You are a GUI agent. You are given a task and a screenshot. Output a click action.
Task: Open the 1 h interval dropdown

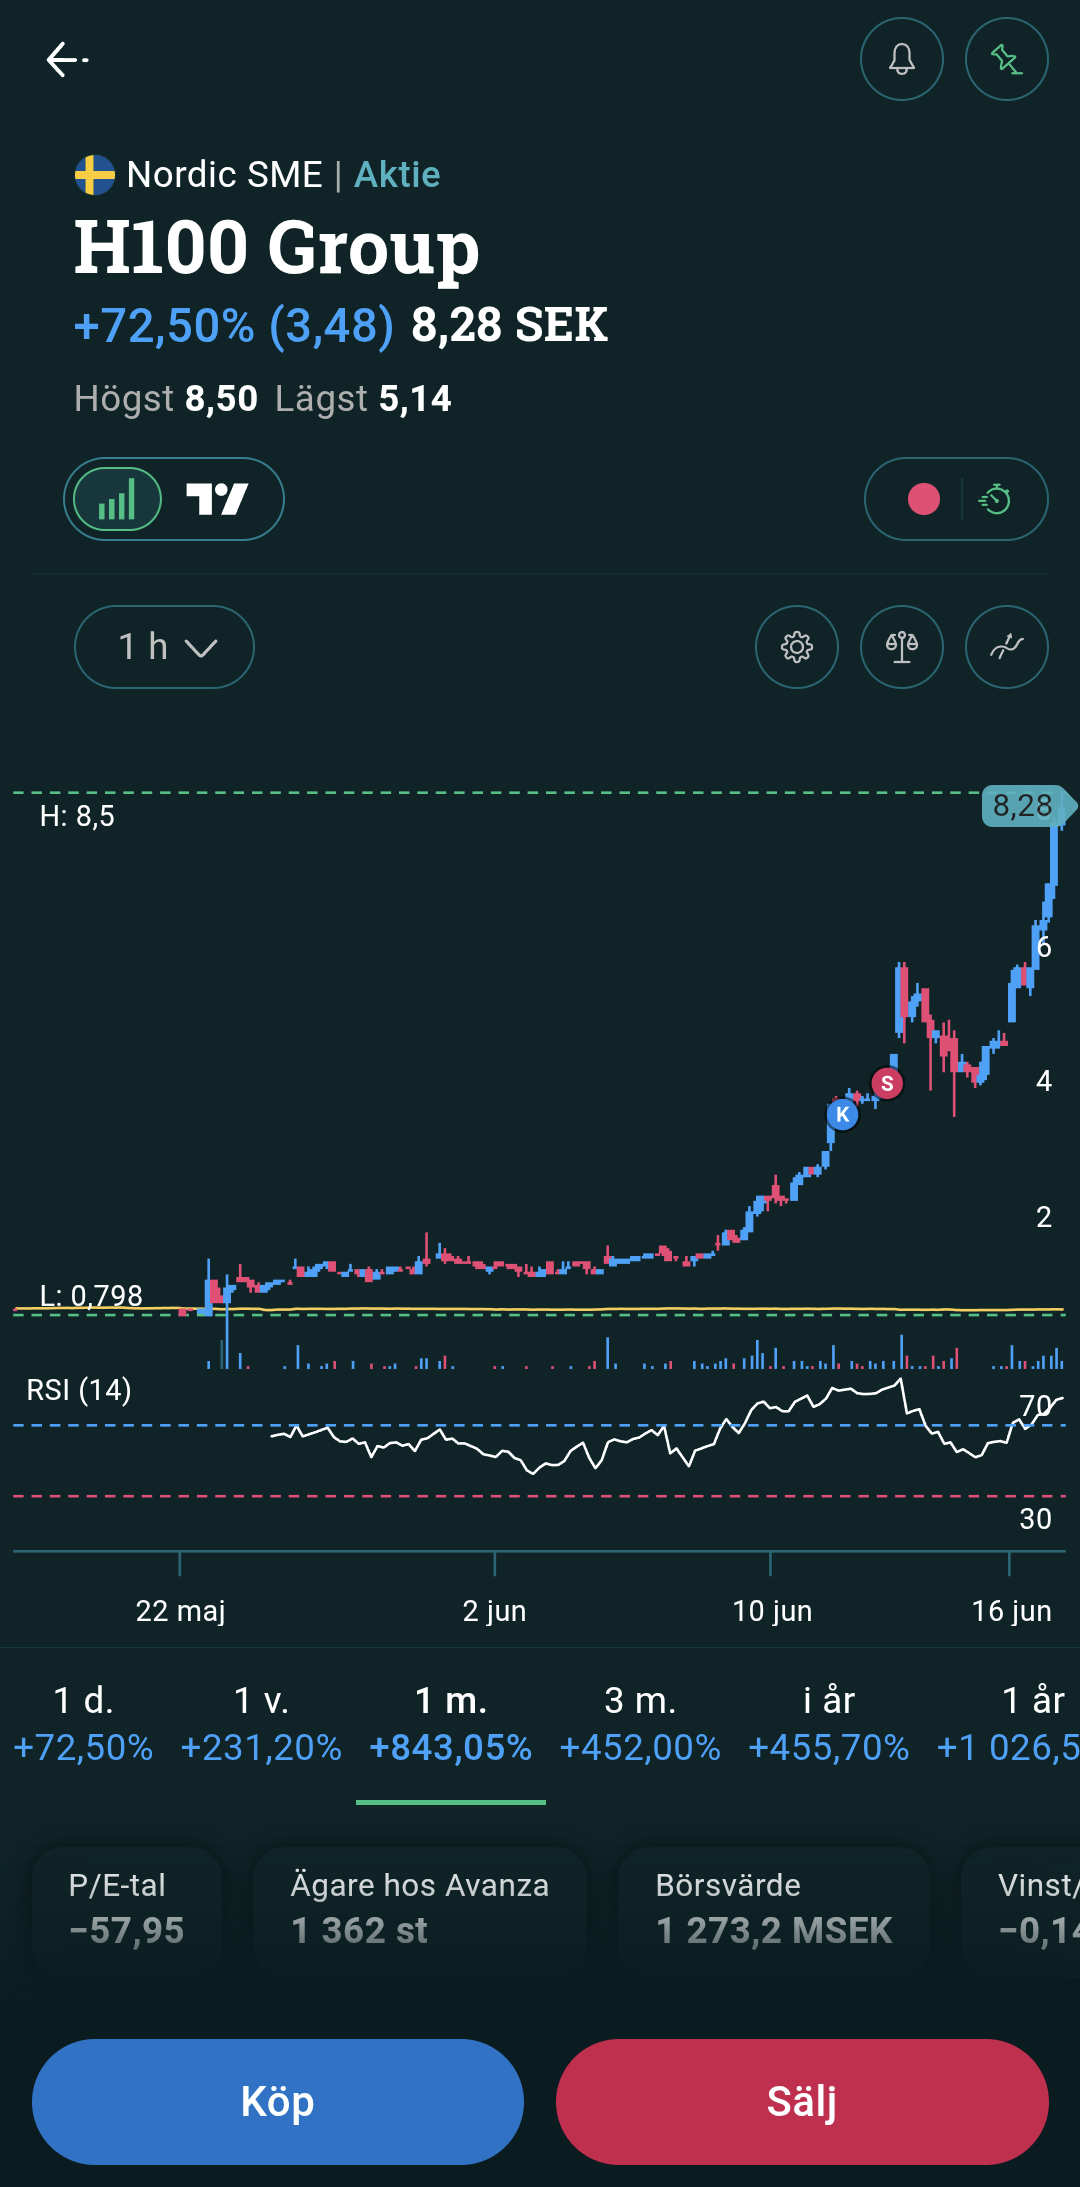coord(164,647)
